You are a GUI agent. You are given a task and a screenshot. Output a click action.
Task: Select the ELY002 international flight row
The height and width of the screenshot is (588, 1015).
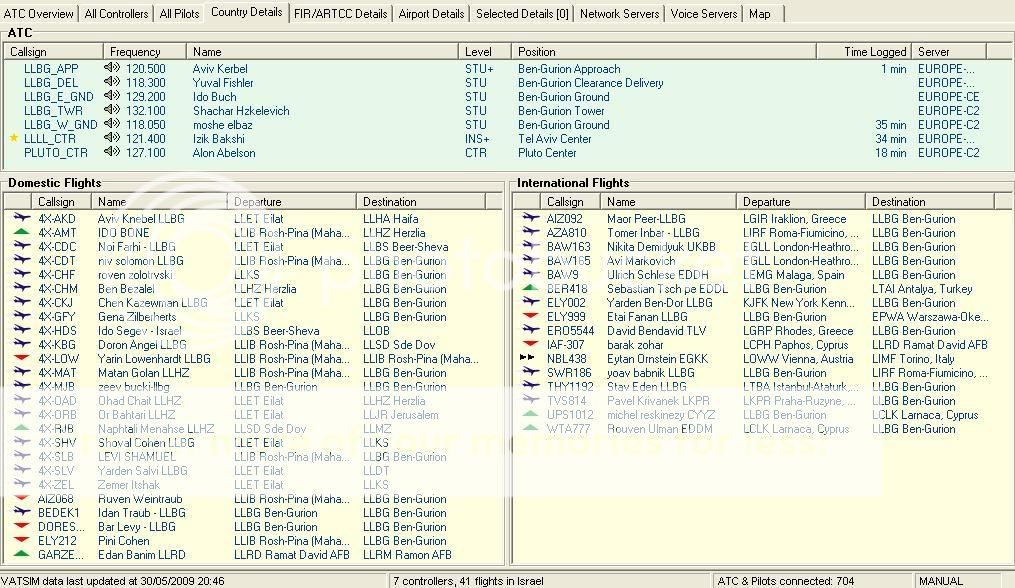(566, 303)
